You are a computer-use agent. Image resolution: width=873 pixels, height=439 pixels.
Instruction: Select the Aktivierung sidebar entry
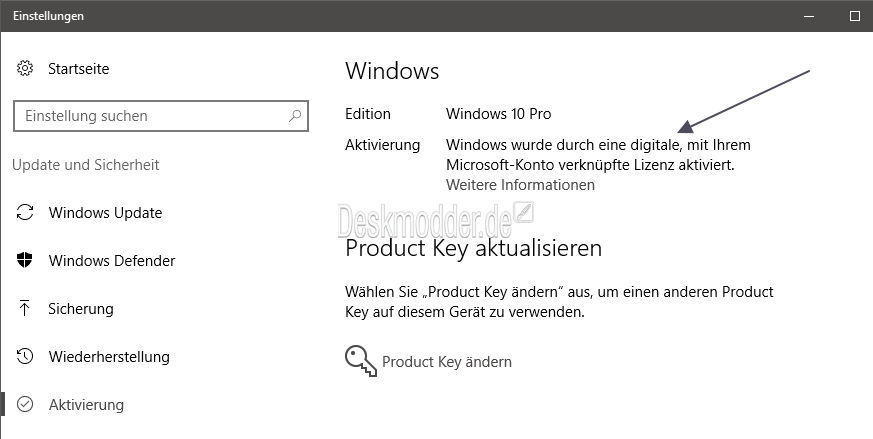point(86,404)
